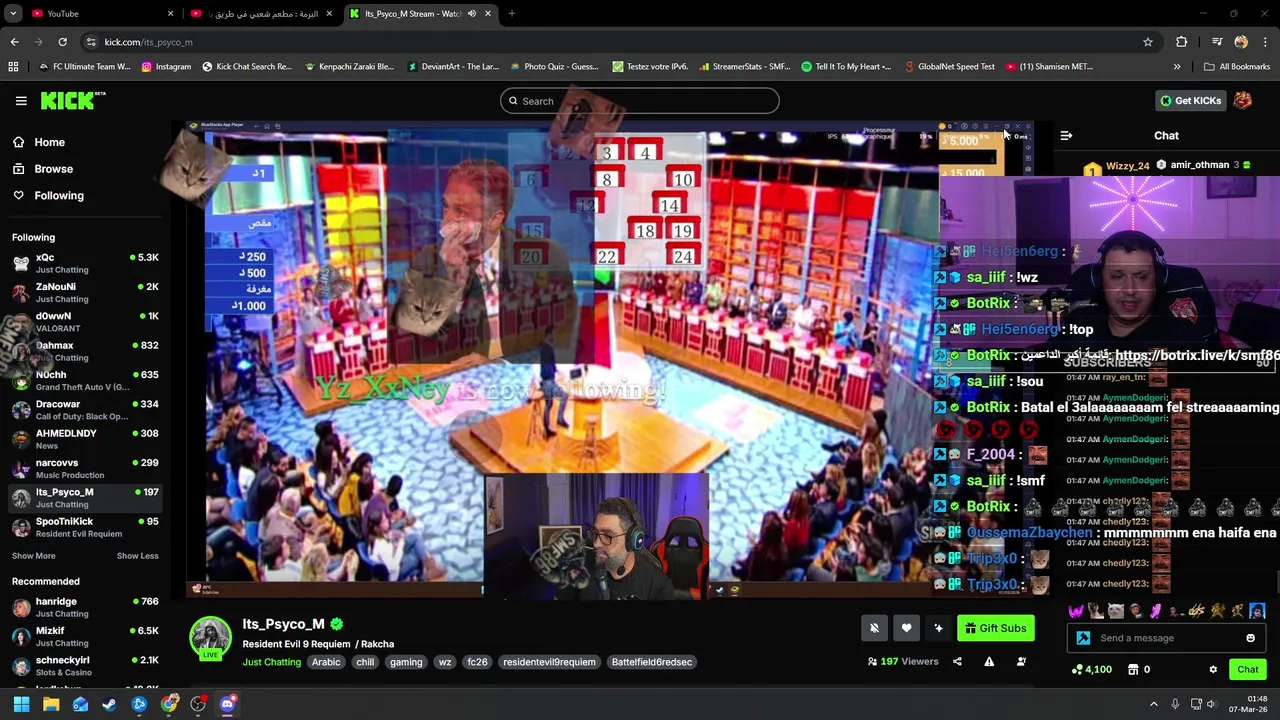Expand following list with Show More
The width and height of the screenshot is (1280, 720).
34,556
